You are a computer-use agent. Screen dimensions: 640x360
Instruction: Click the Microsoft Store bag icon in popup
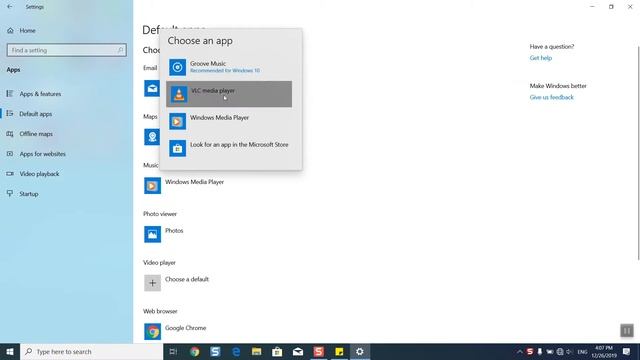coord(178,149)
